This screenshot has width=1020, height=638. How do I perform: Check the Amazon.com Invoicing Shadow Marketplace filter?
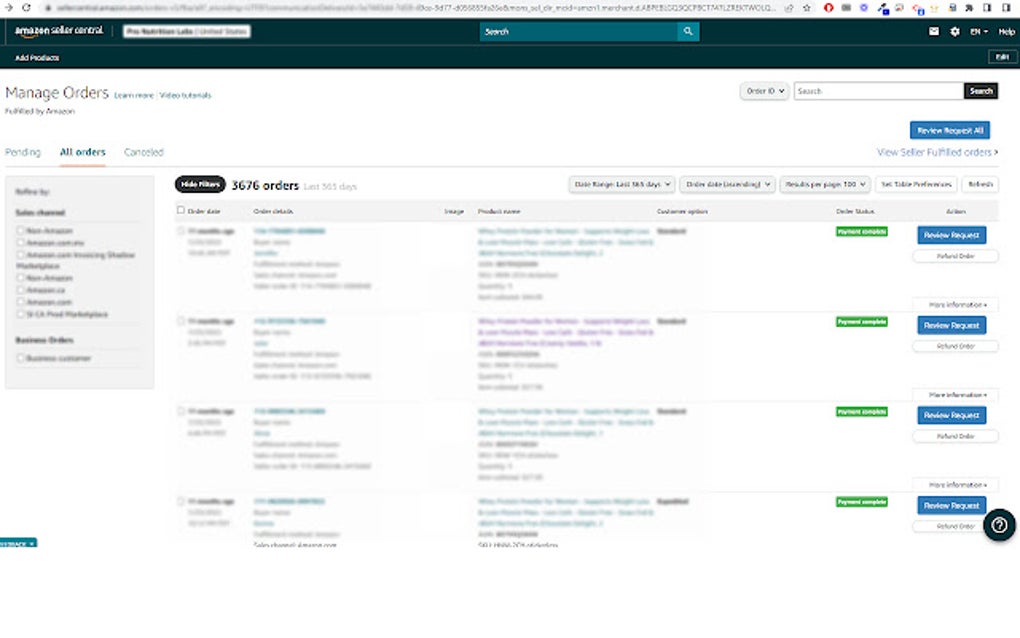[x=20, y=255]
